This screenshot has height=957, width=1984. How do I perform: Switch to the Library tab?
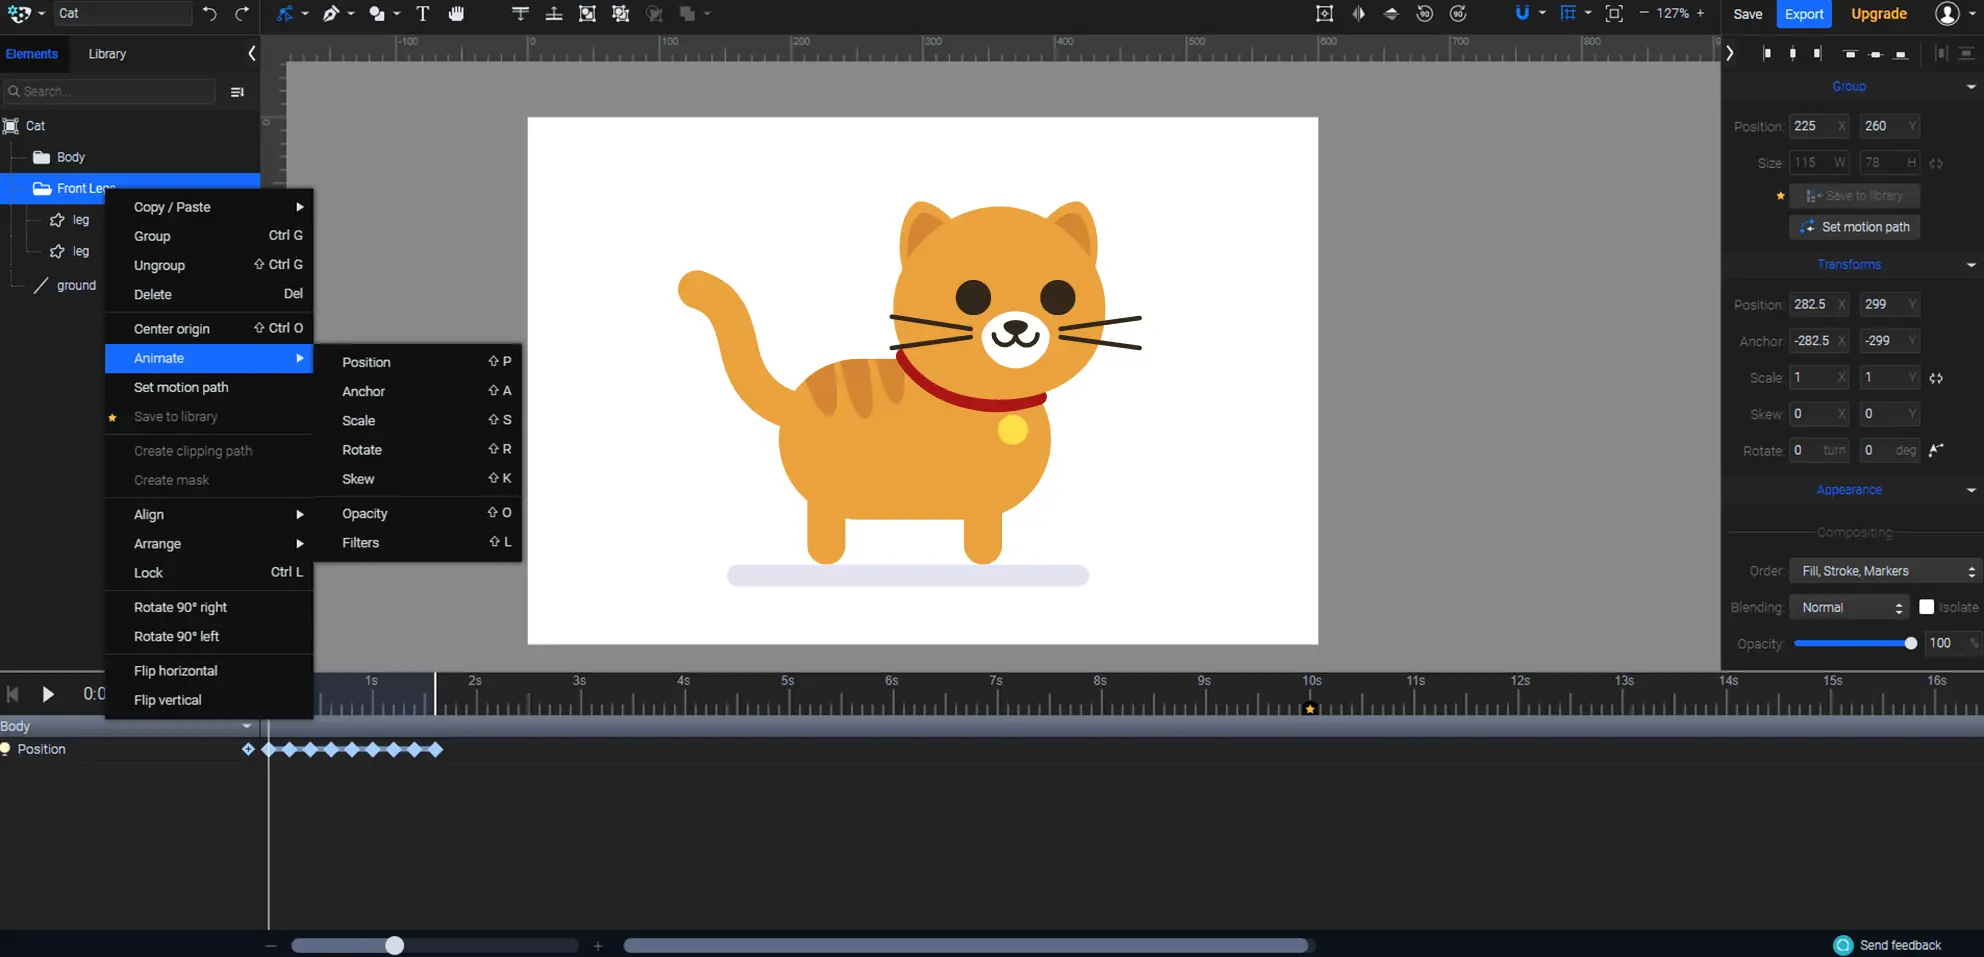click(x=107, y=54)
